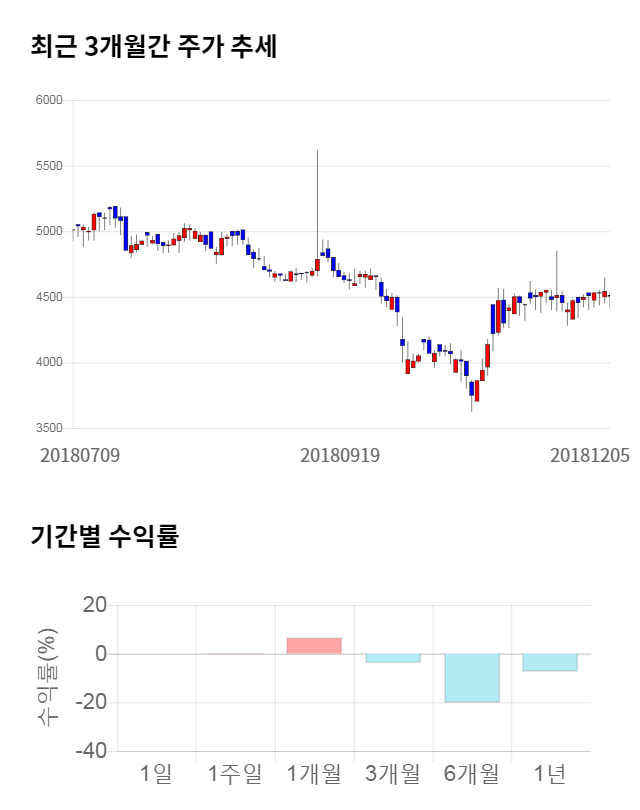This screenshot has width=640, height=810.
Task: Click the 1년 light blue return bar
Action: 550,662
